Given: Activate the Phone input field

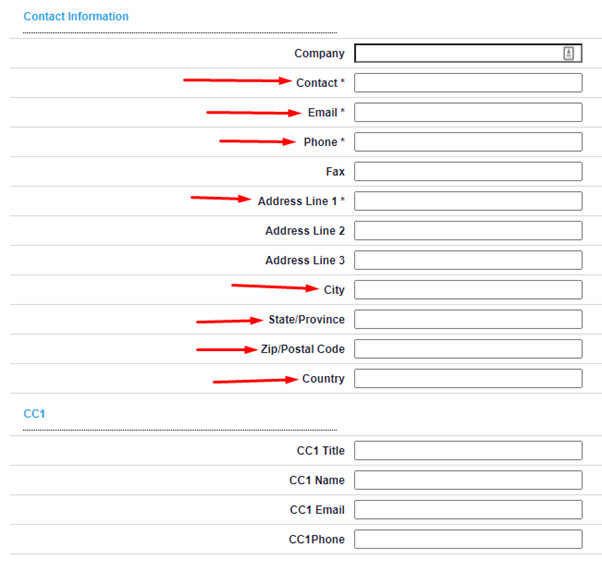Looking at the screenshot, I should tap(468, 142).
